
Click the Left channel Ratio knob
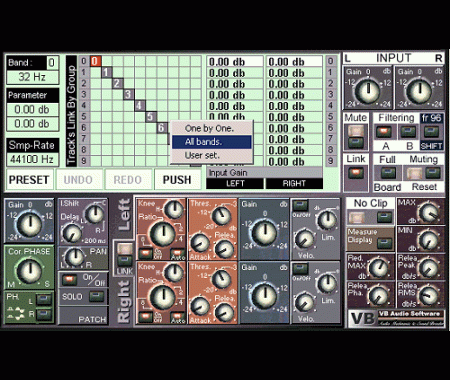tap(163, 233)
